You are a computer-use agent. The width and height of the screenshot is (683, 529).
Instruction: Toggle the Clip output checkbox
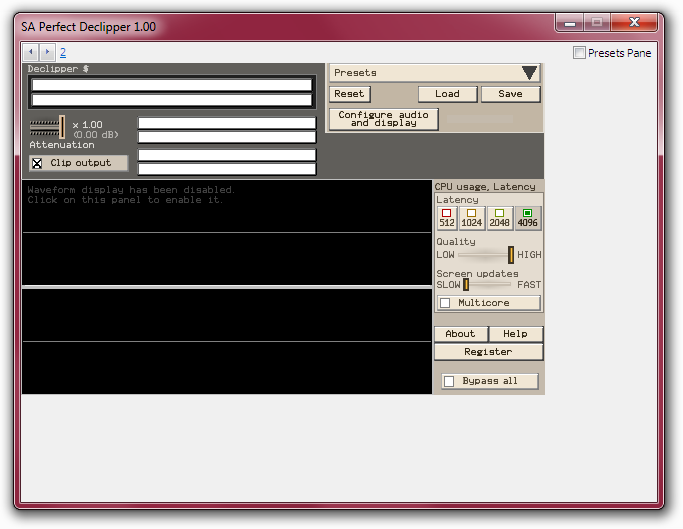coord(37,163)
